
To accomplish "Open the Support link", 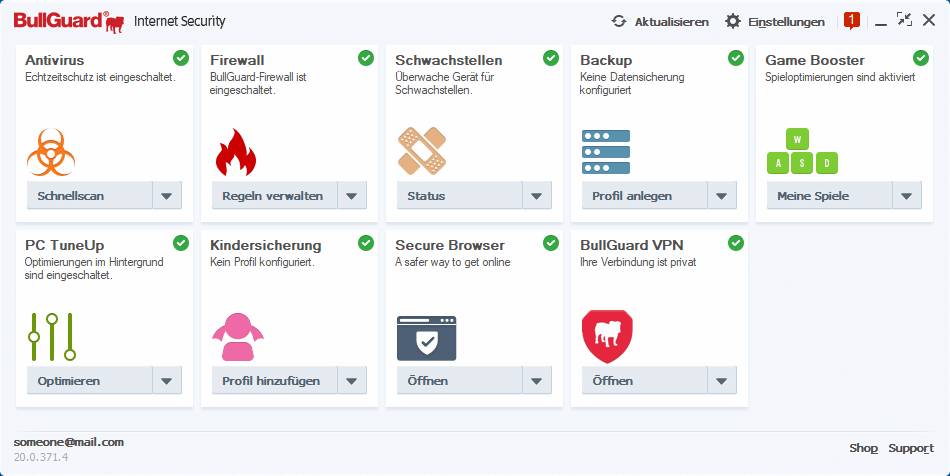I will point(911,448).
